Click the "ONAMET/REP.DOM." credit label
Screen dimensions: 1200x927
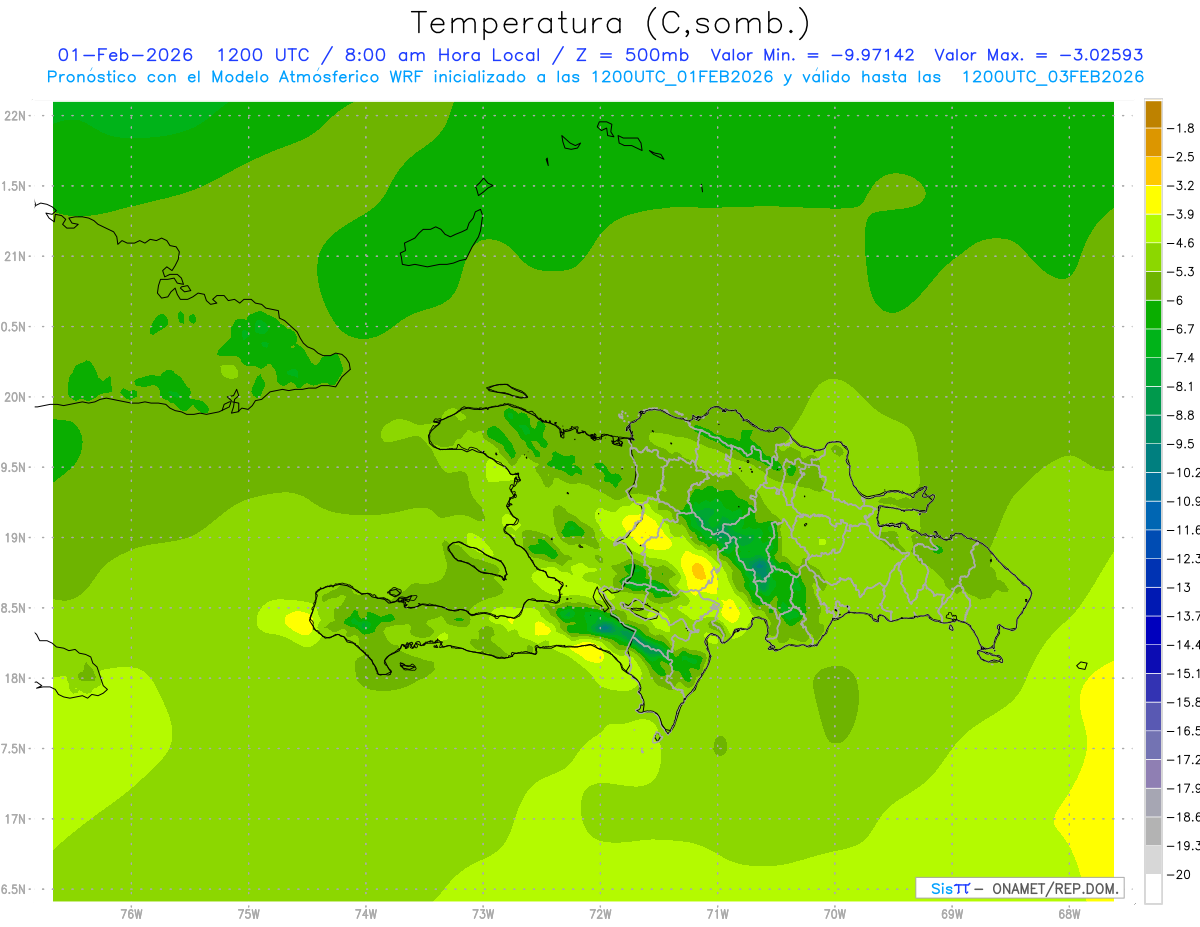coord(1055,888)
